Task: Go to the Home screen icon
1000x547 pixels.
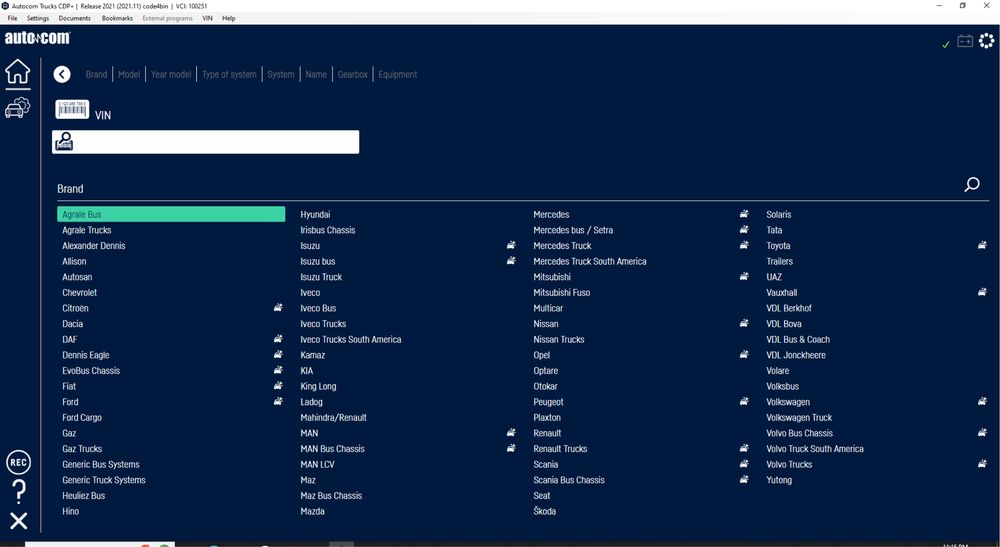Action: tap(18, 71)
